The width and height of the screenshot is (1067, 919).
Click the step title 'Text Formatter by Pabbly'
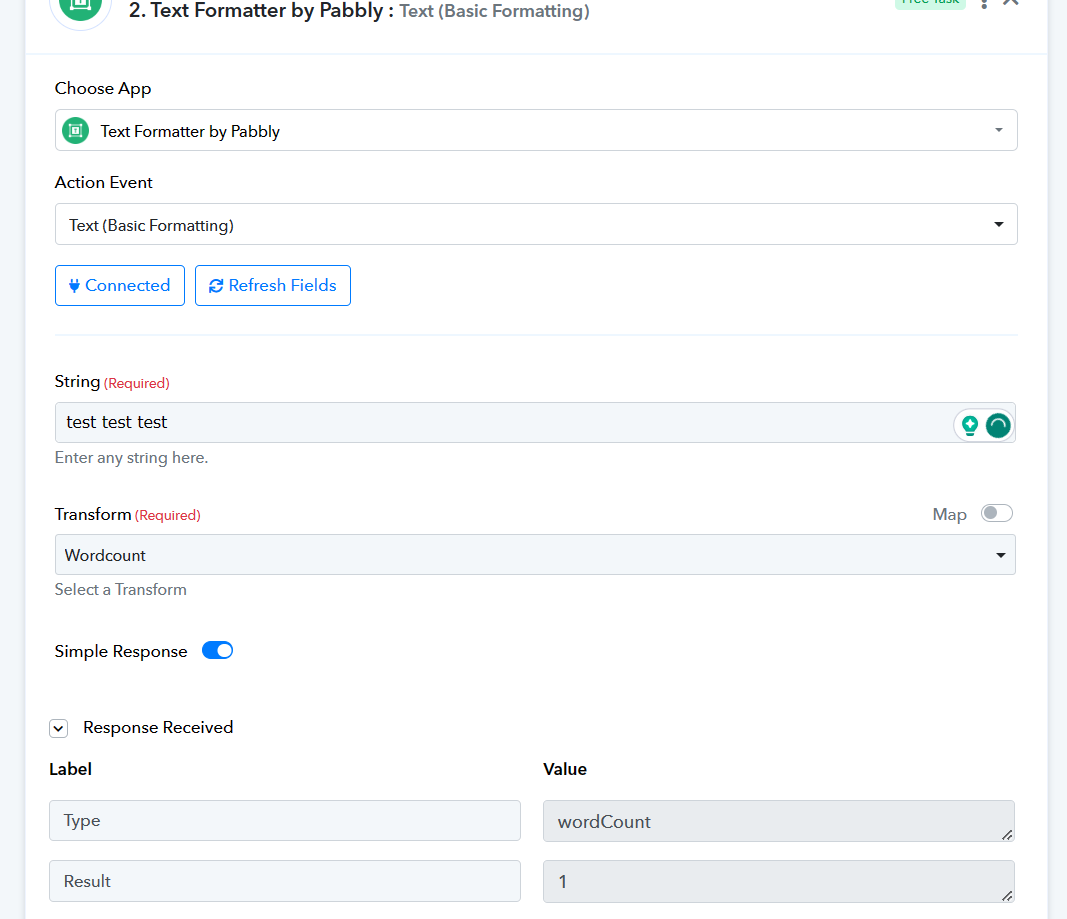[x=267, y=10]
